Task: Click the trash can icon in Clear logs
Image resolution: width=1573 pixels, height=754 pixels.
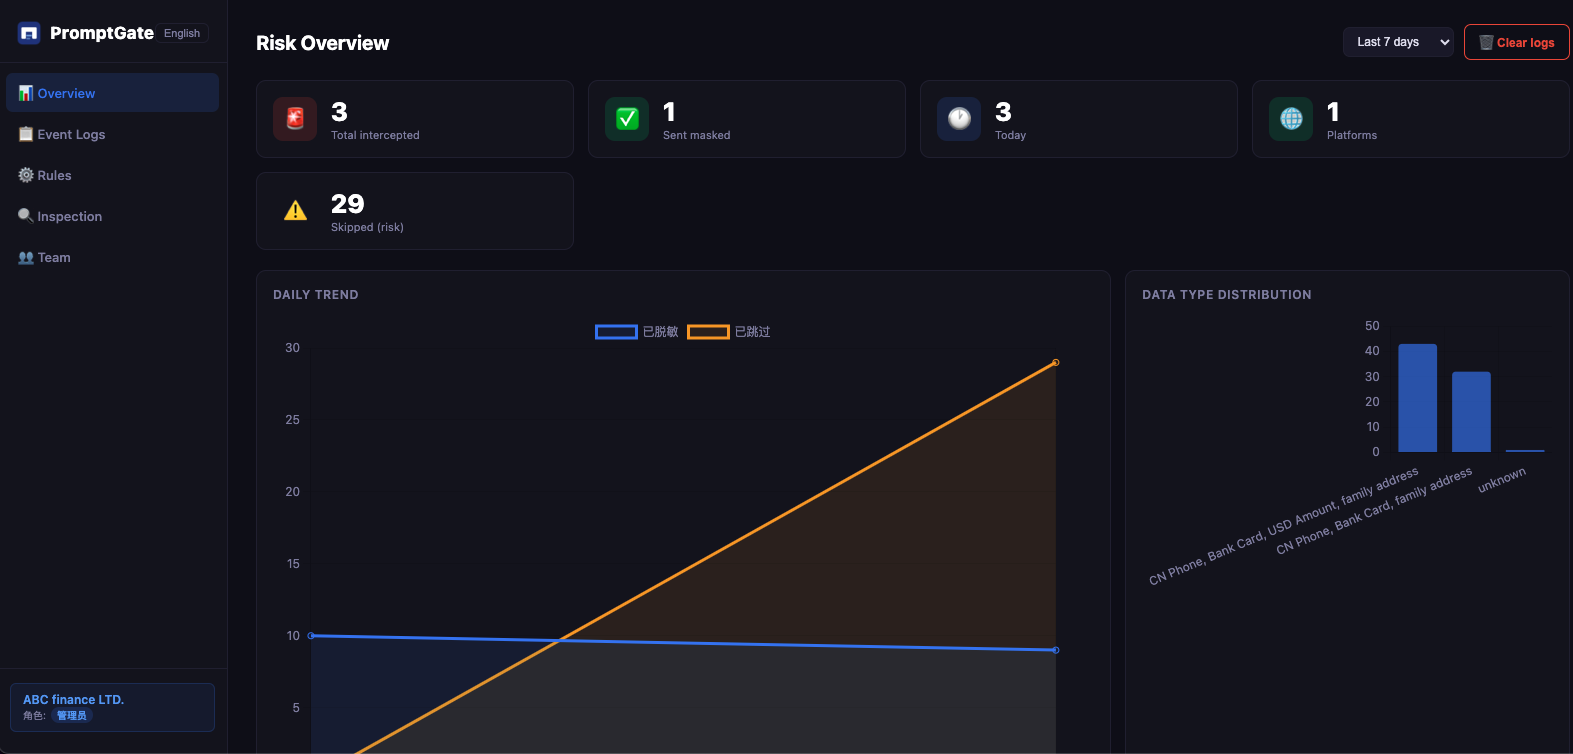Action: coord(1486,42)
